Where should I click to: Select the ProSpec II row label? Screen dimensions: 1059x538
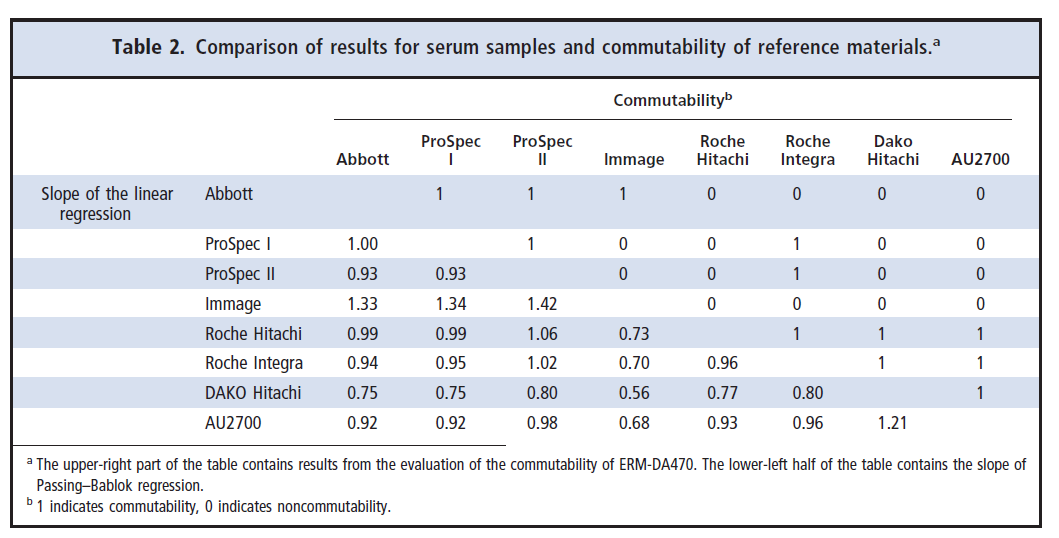tap(240, 274)
